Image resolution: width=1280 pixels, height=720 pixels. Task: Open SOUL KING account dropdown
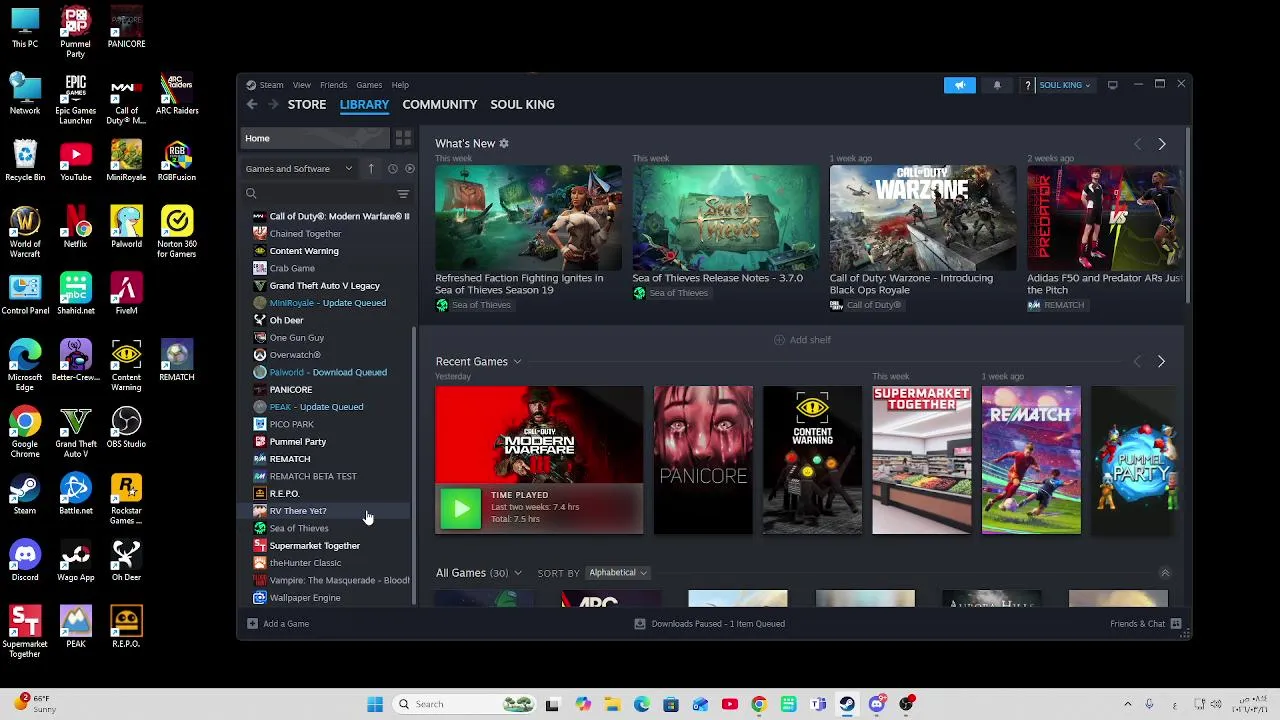pos(1064,85)
